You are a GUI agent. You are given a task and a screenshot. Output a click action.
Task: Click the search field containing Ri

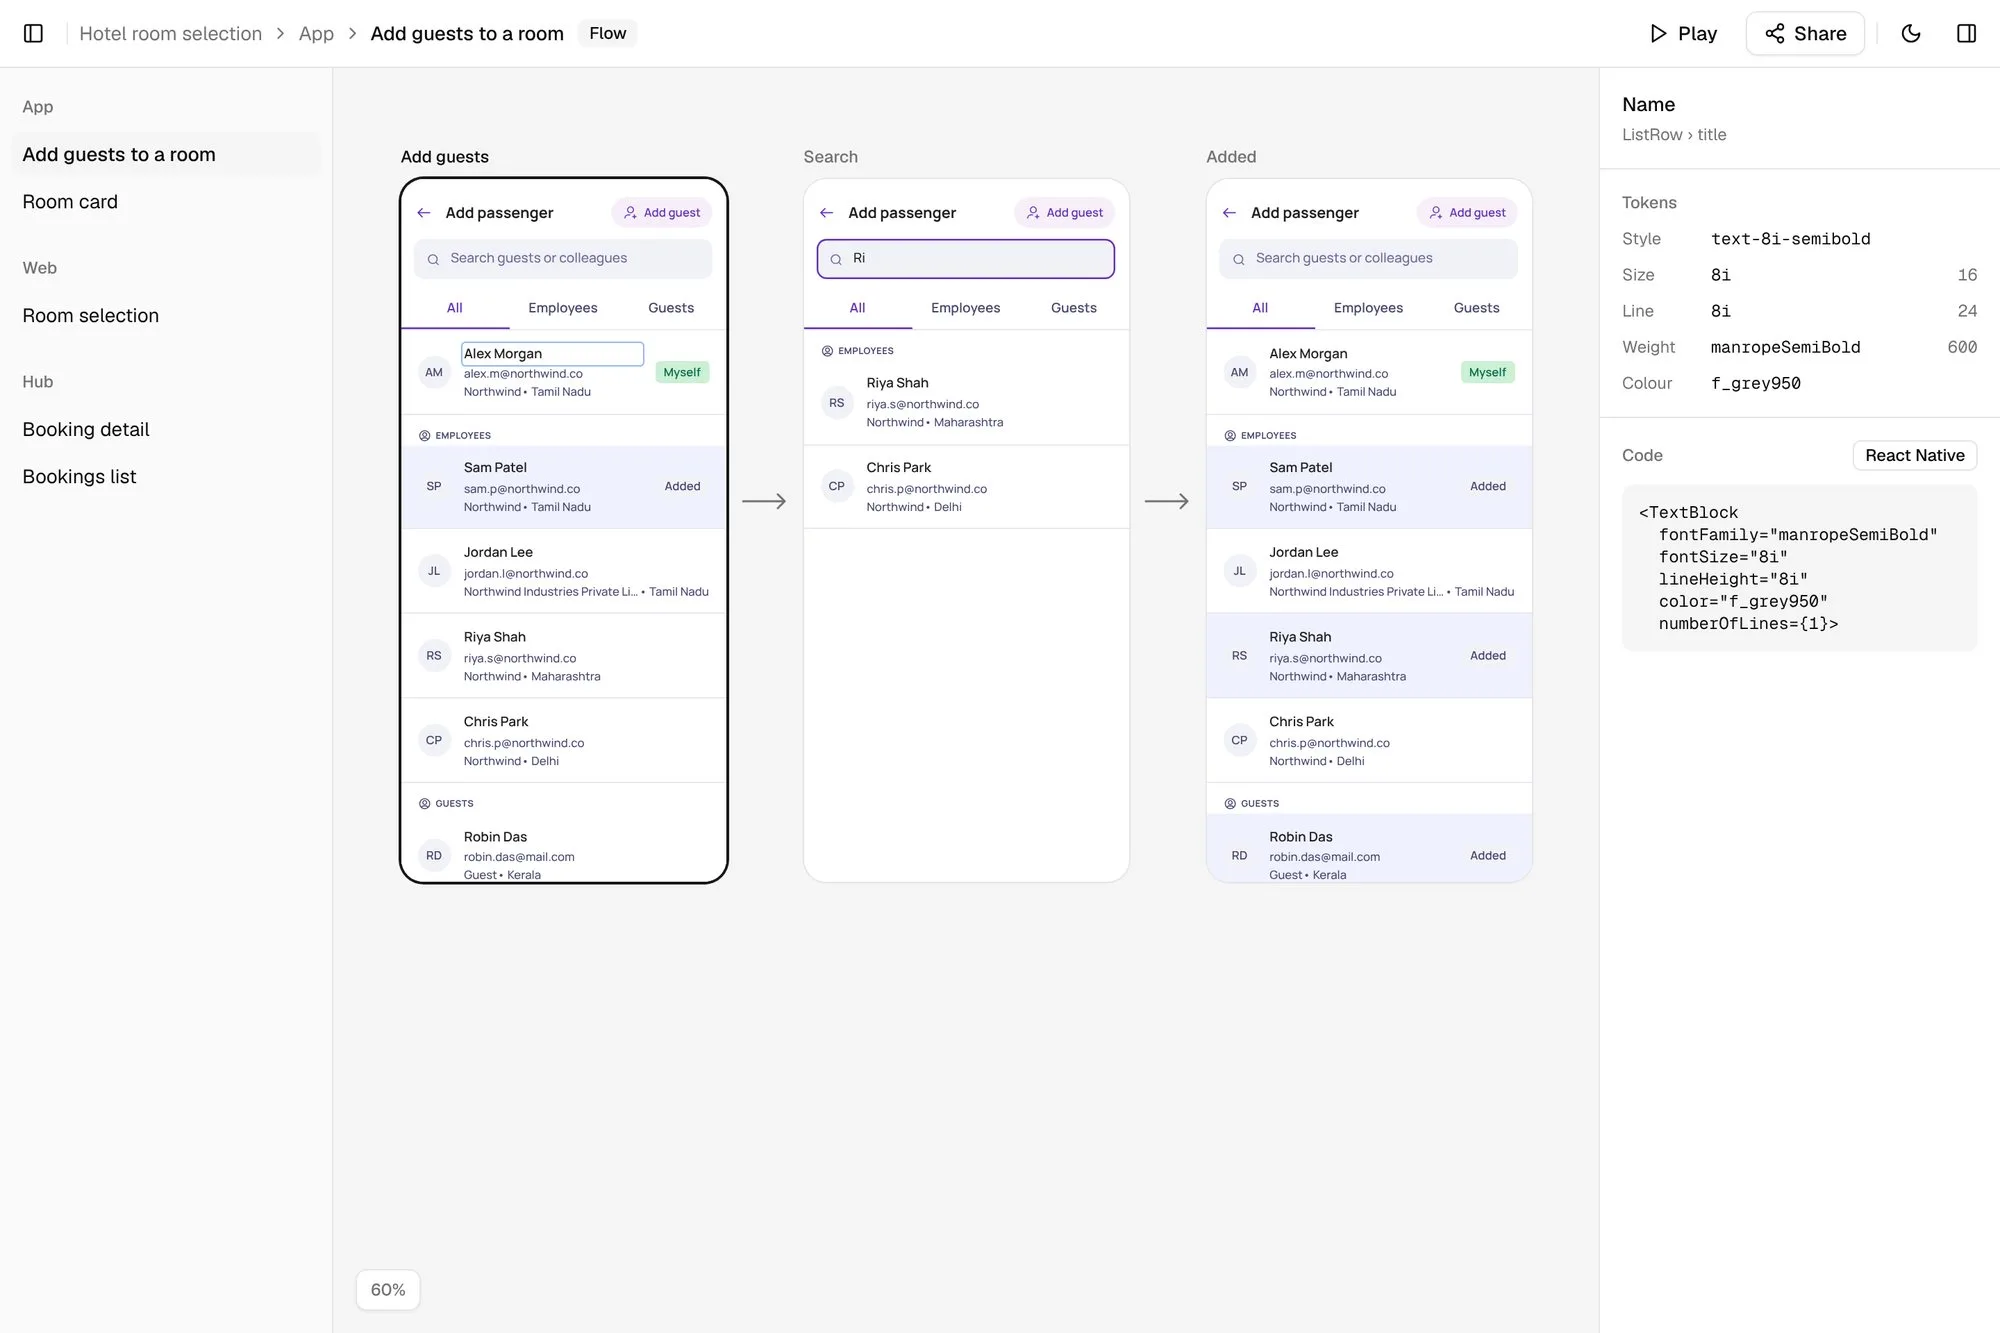[x=965, y=258]
